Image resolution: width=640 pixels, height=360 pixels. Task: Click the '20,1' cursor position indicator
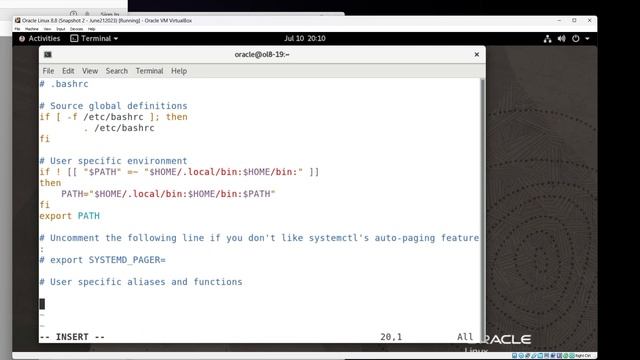391,337
